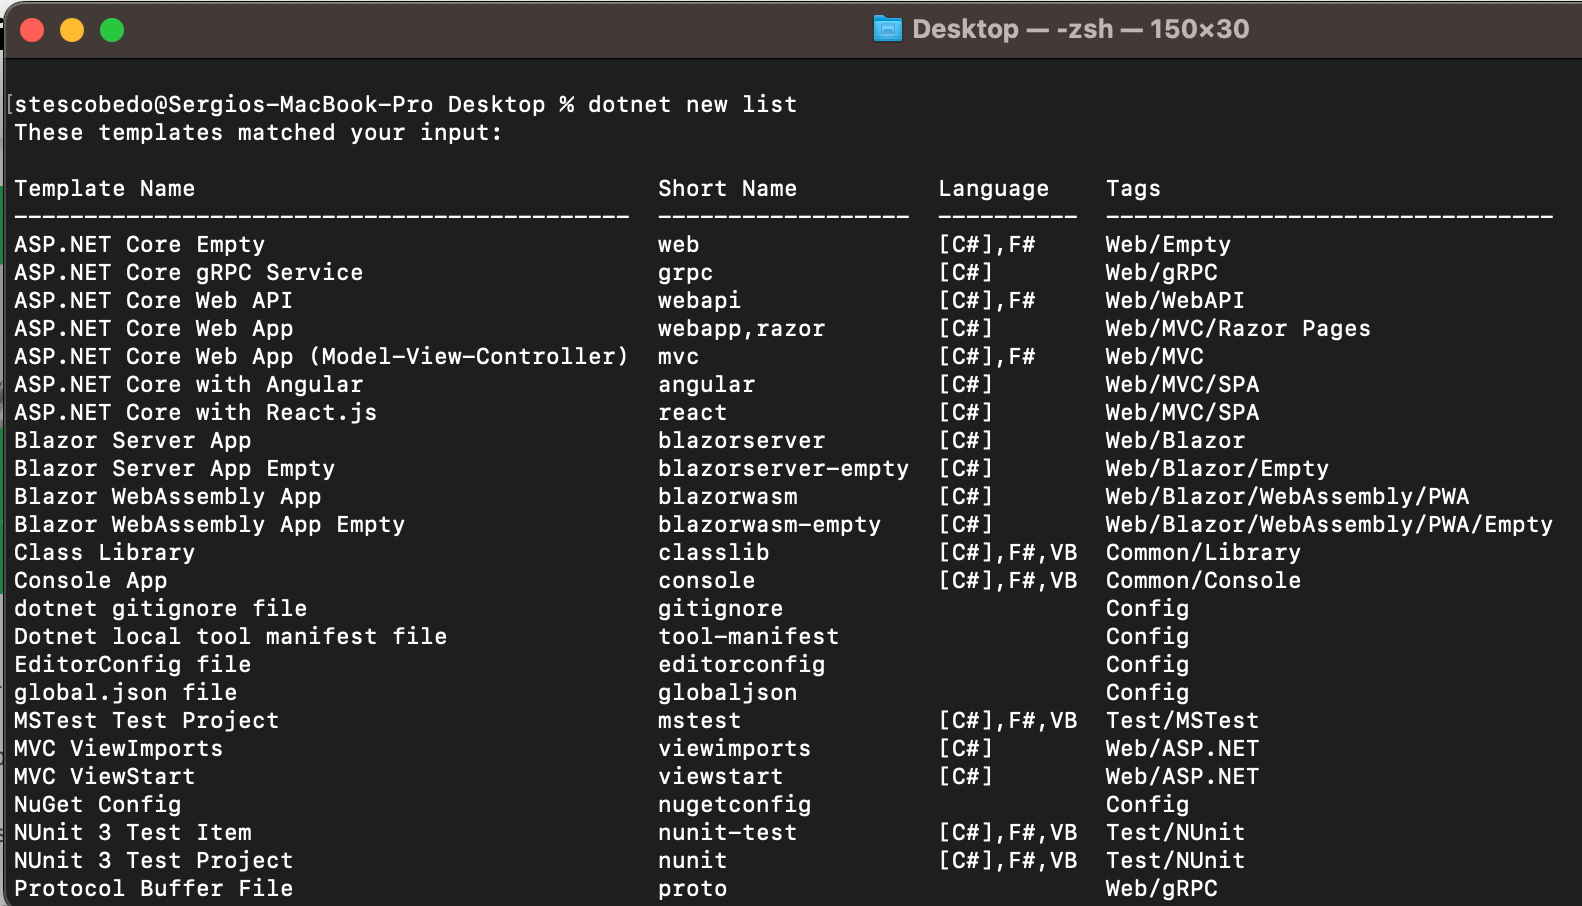Click short name 'angular'

tap(706, 385)
